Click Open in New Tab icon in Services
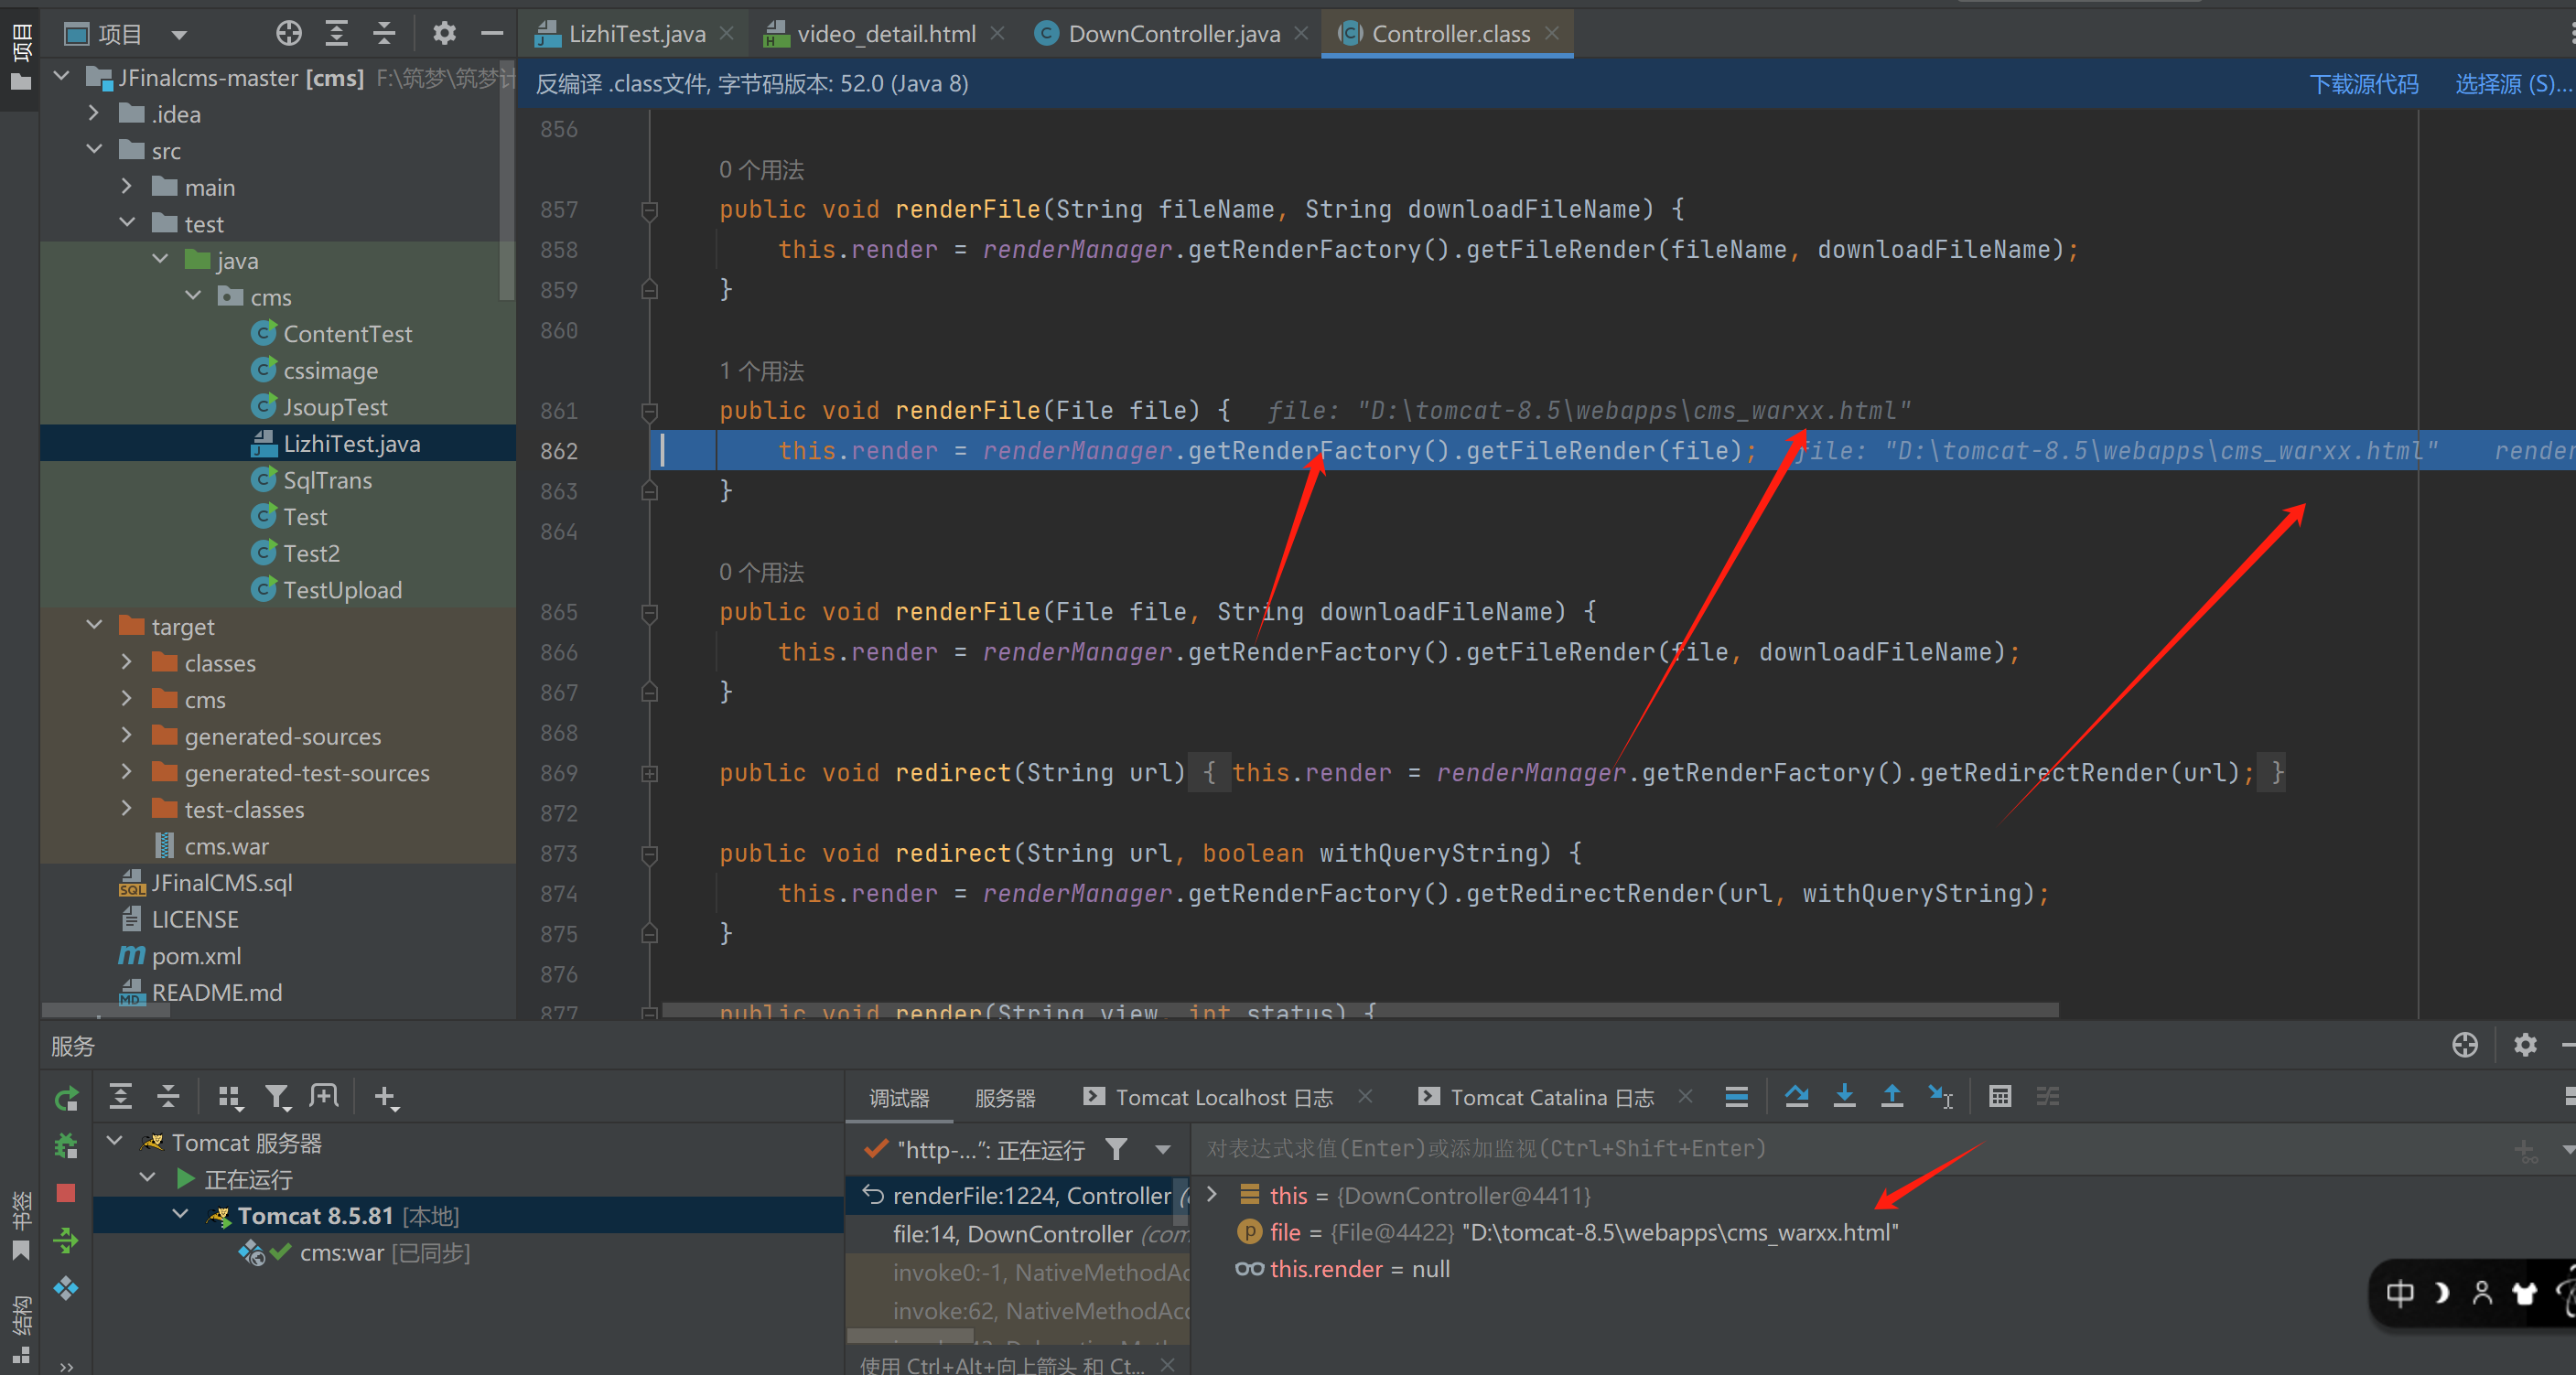2576x1375 pixels. pyautogui.click(x=324, y=1097)
